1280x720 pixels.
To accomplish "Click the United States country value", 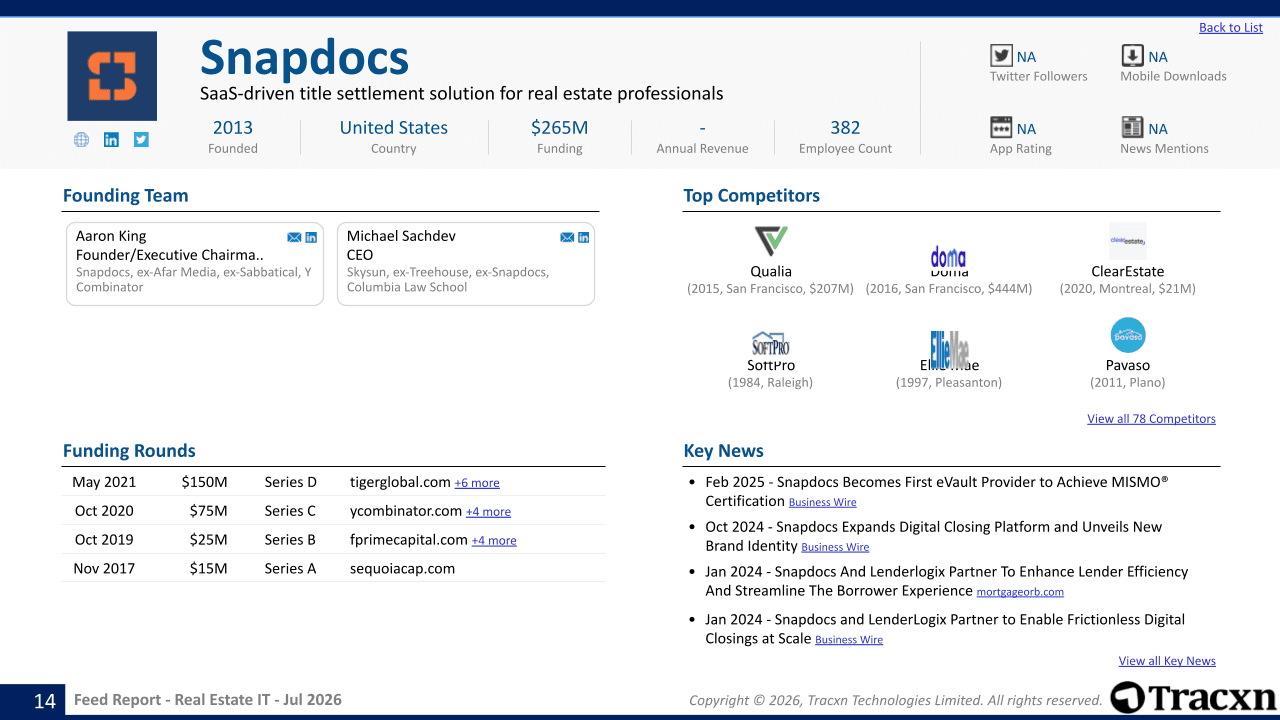I will click(394, 127).
